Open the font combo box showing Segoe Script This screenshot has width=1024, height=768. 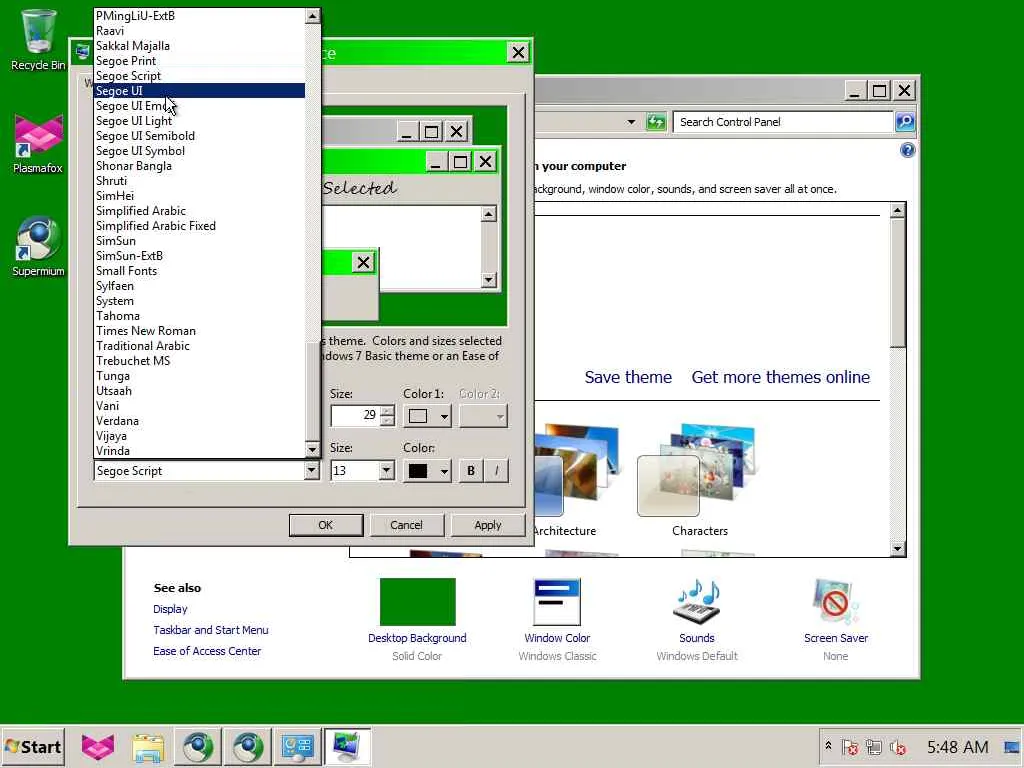point(206,471)
